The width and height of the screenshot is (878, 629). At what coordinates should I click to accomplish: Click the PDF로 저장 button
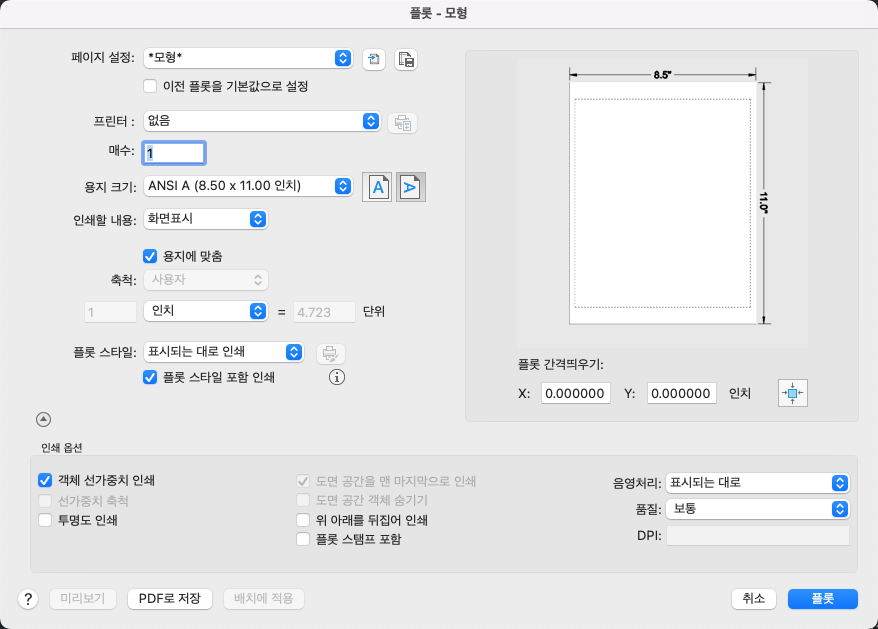[x=170, y=599]
